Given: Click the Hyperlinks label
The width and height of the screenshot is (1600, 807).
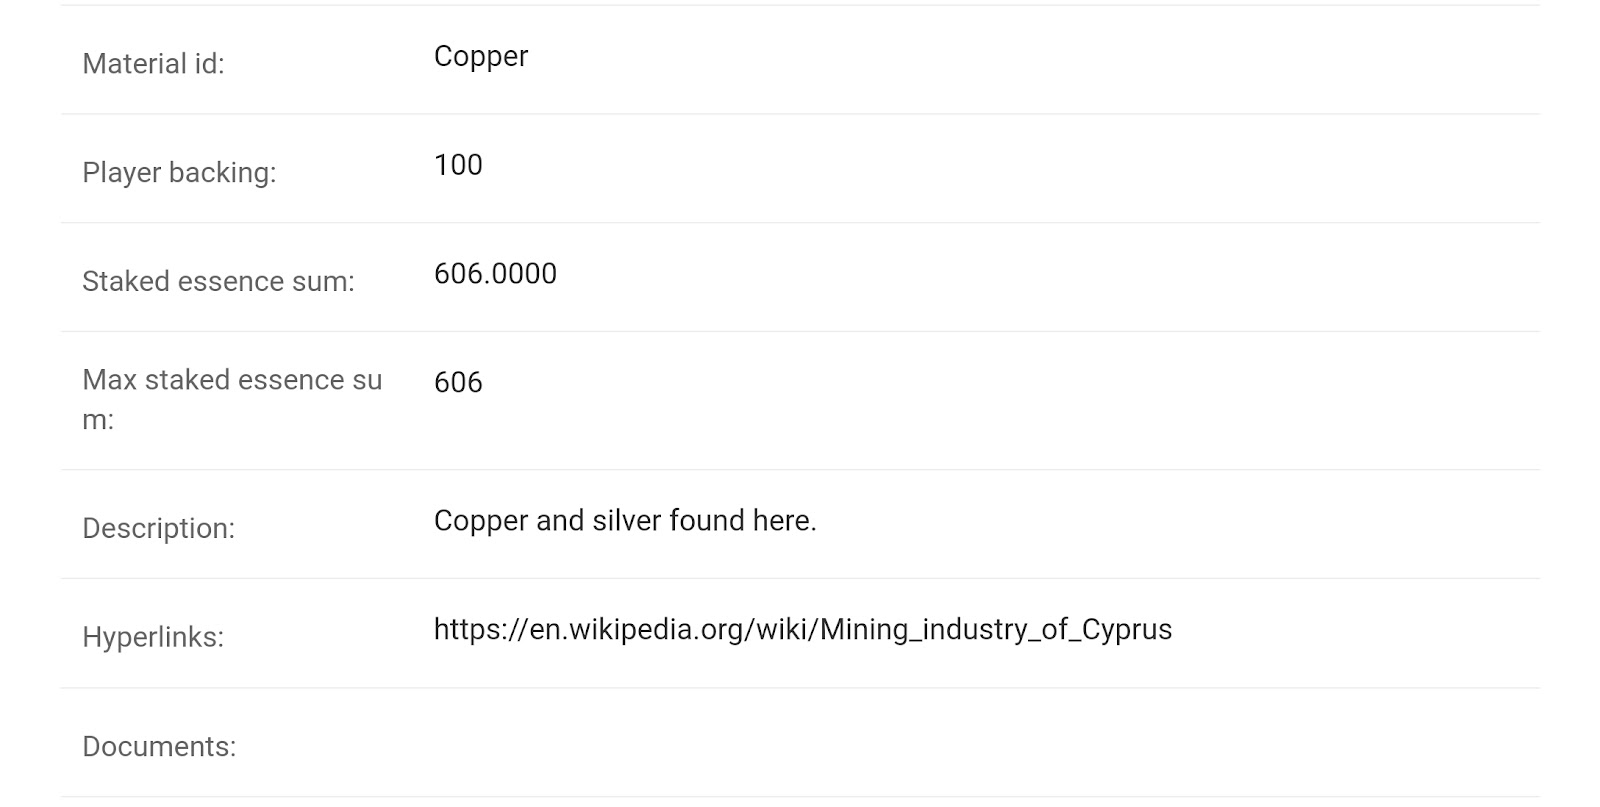Looking at the screenshot, I should coord(153,637).
